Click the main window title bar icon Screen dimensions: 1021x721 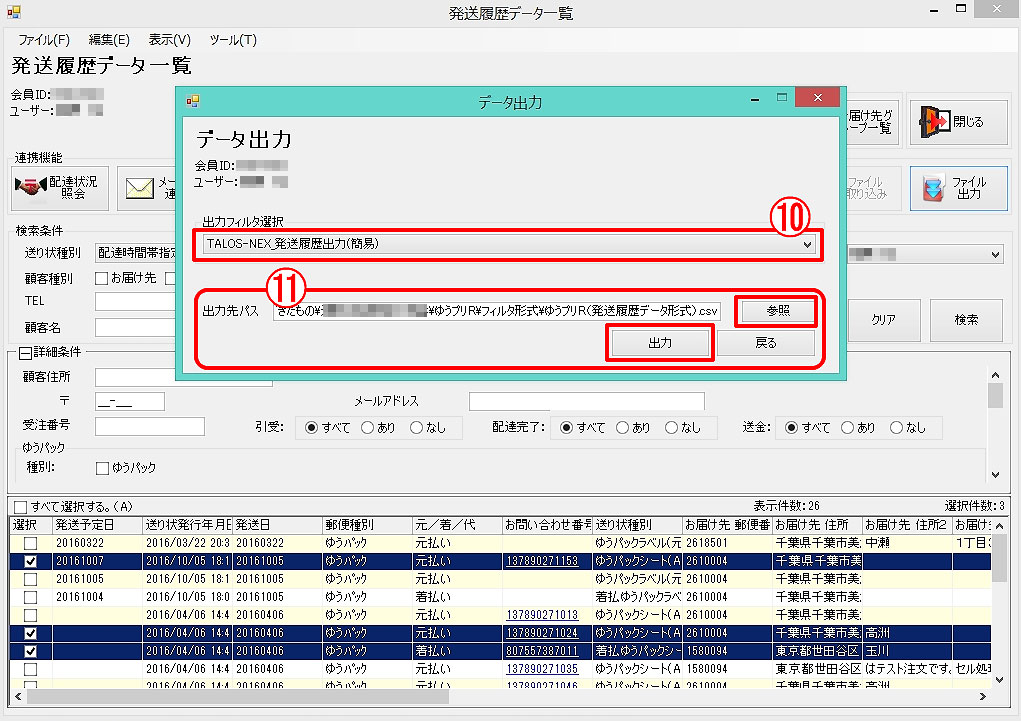(x=13, y=13)
